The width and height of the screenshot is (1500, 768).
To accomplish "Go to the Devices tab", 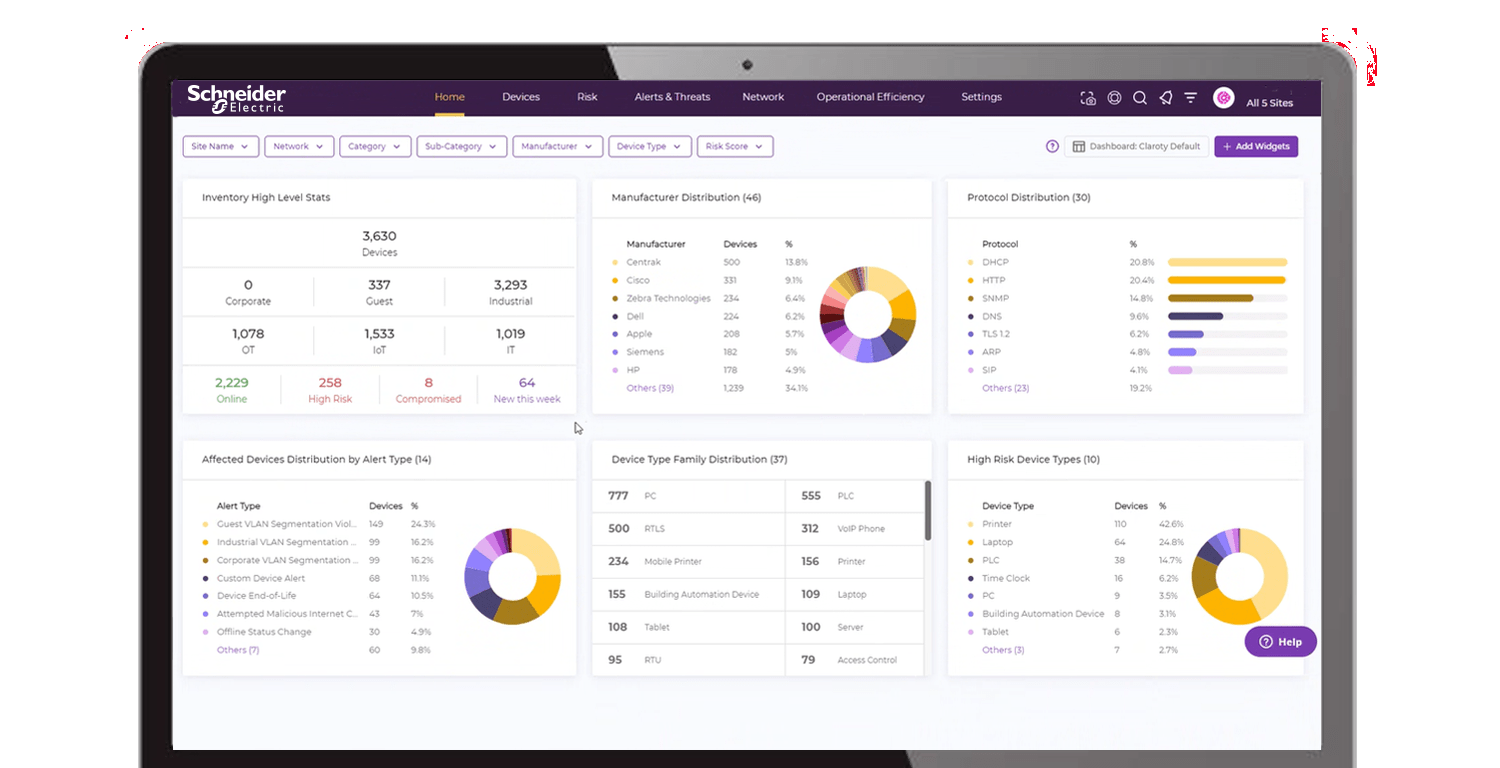I will click(x=521, y=97).
